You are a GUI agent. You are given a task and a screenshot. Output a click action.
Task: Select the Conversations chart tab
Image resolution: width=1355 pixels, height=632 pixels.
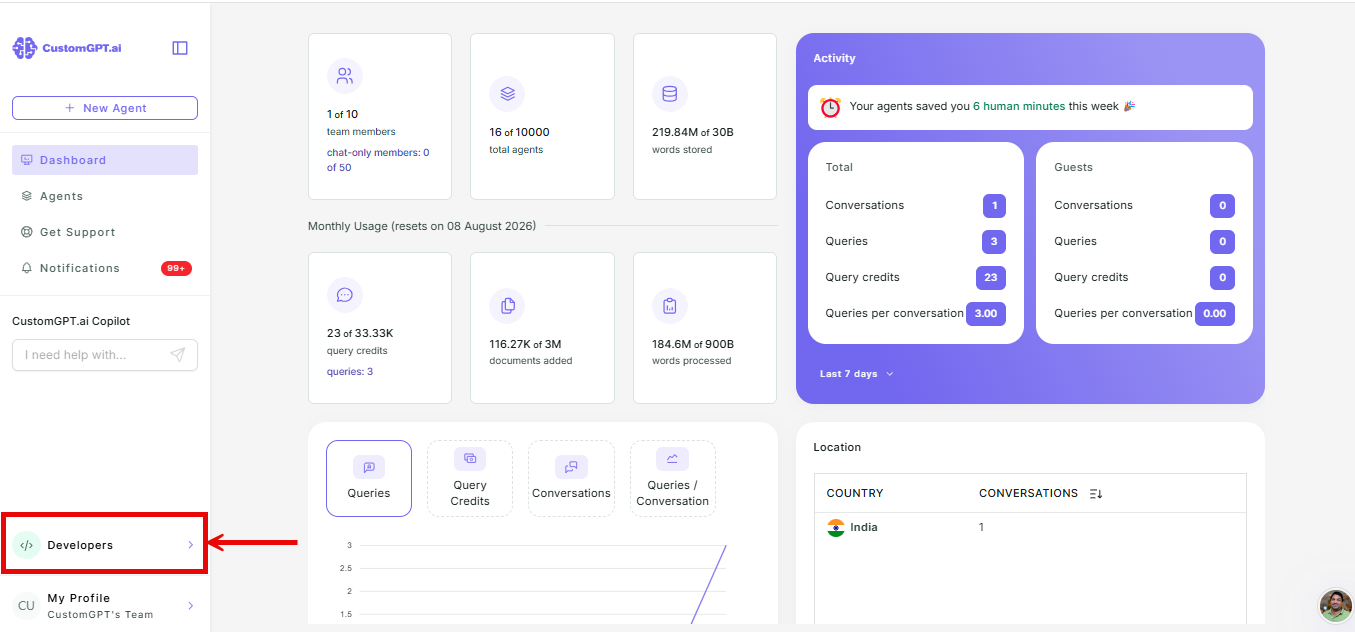click(571, 478)
